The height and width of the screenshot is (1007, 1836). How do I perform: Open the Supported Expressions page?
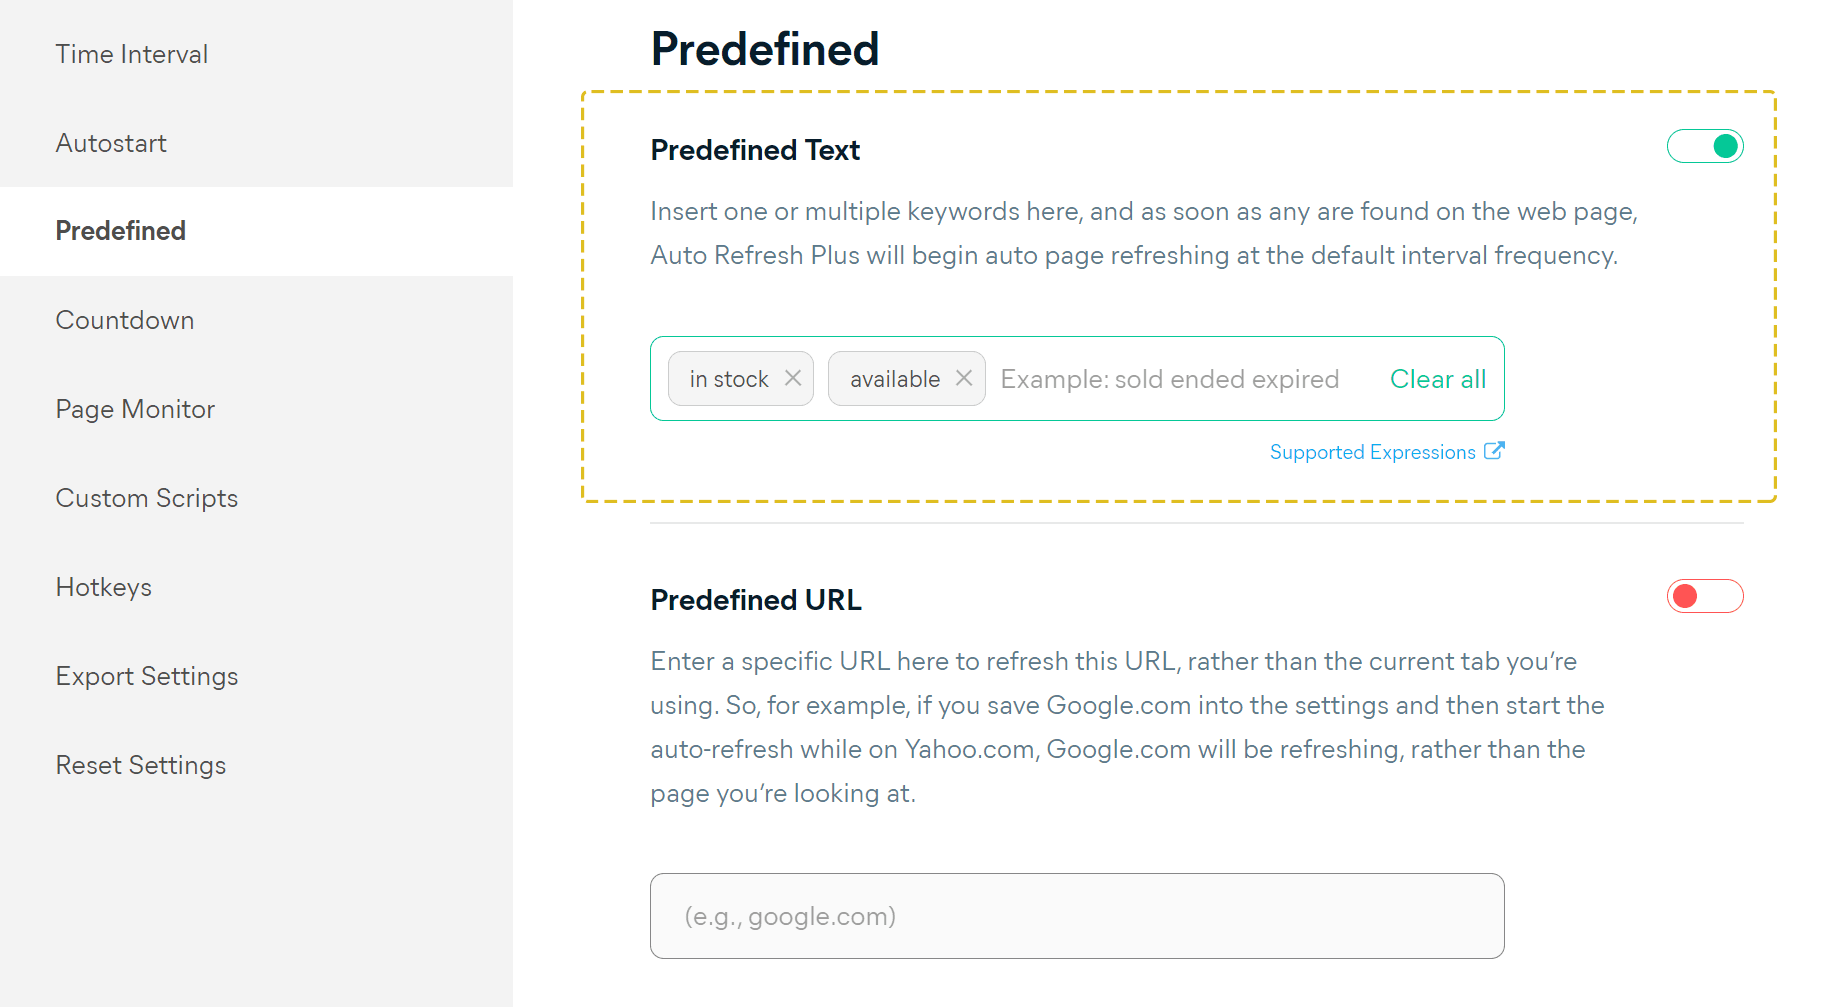tap(1373, 451)
